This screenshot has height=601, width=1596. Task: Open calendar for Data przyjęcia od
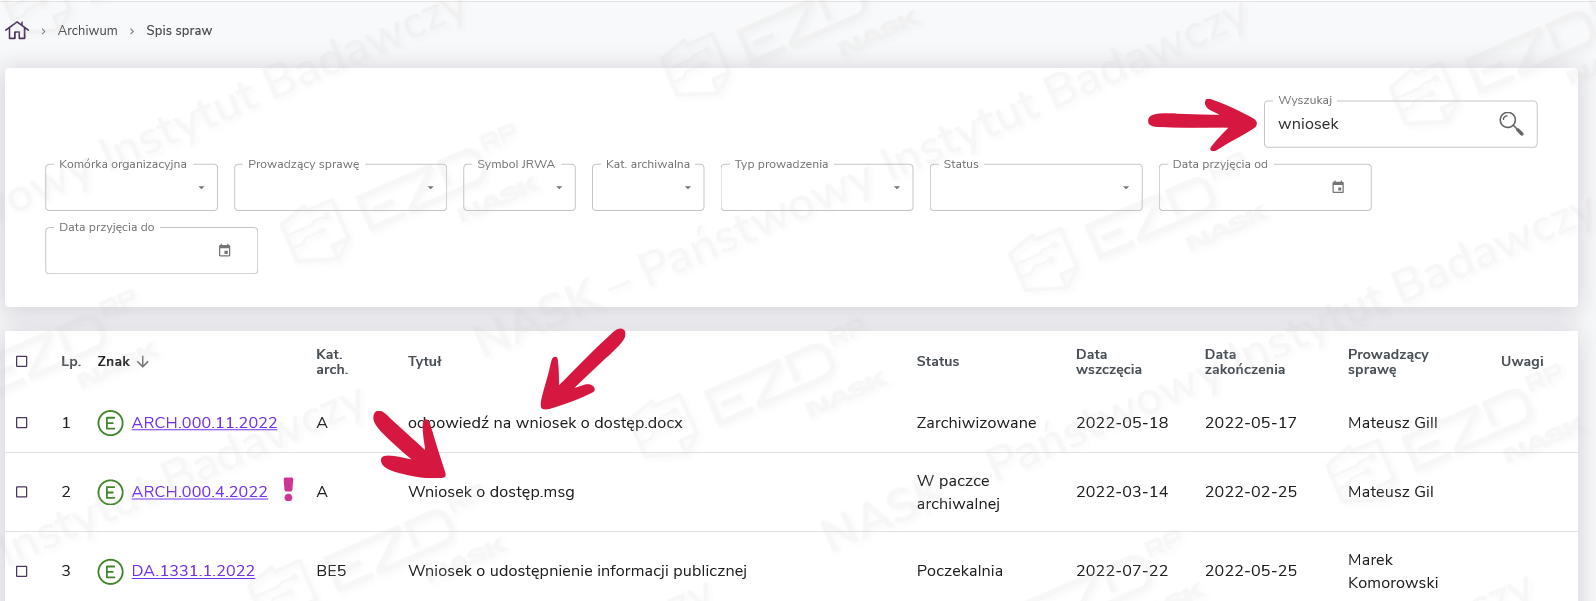pos(1338,187)
